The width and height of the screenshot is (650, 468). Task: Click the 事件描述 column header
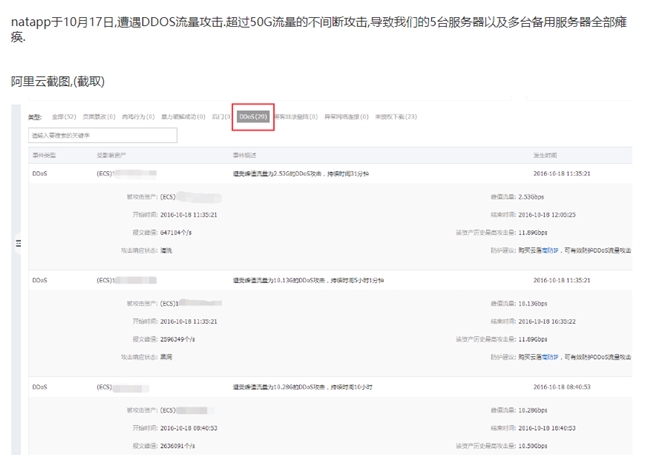pos(244,155)
